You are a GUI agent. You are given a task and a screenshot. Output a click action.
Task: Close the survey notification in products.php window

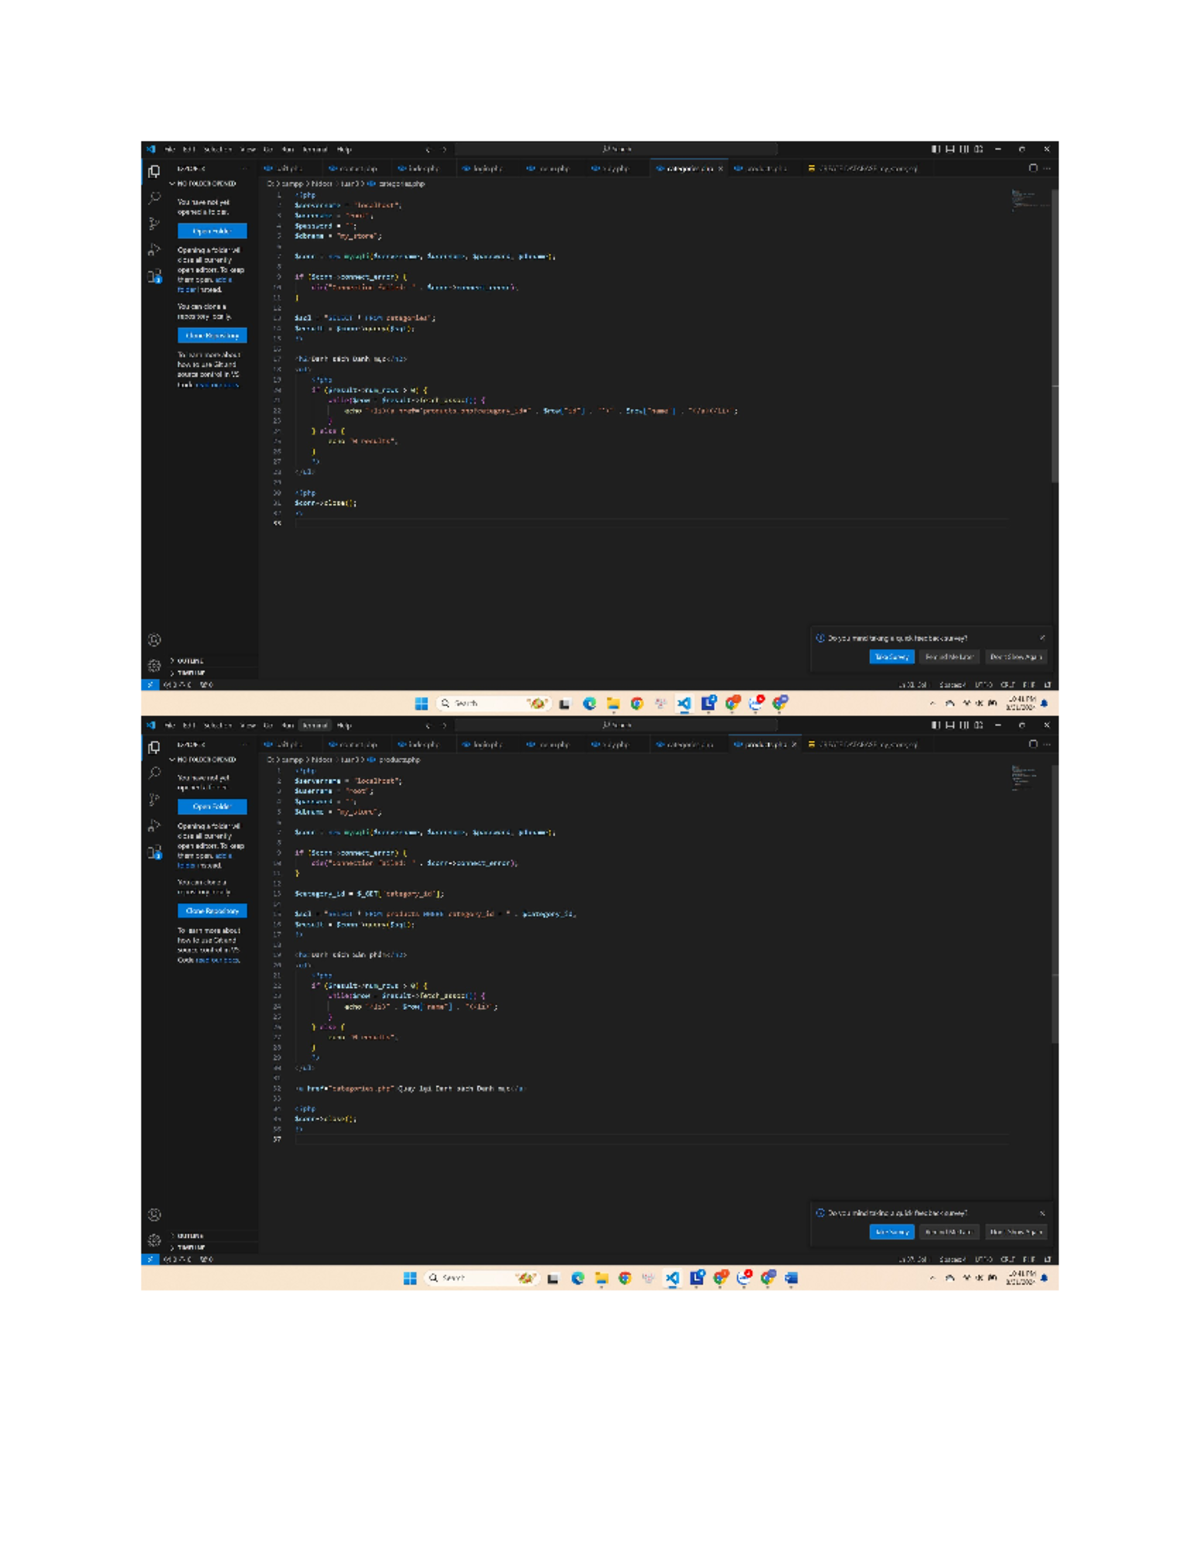pos(1042,1213)
